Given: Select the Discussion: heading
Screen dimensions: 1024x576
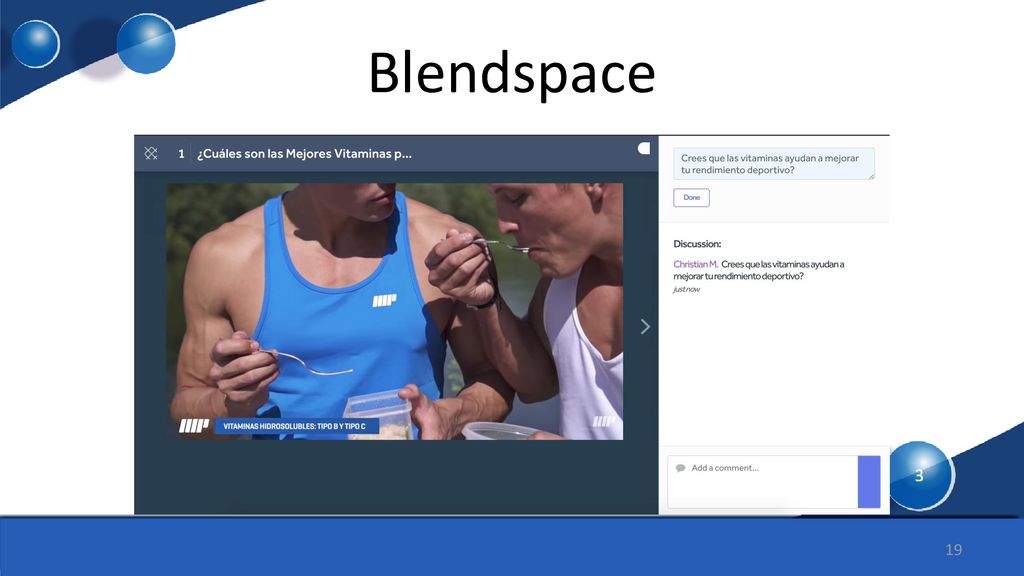Looking at the screenshot, I should click(x=697, y=244).
